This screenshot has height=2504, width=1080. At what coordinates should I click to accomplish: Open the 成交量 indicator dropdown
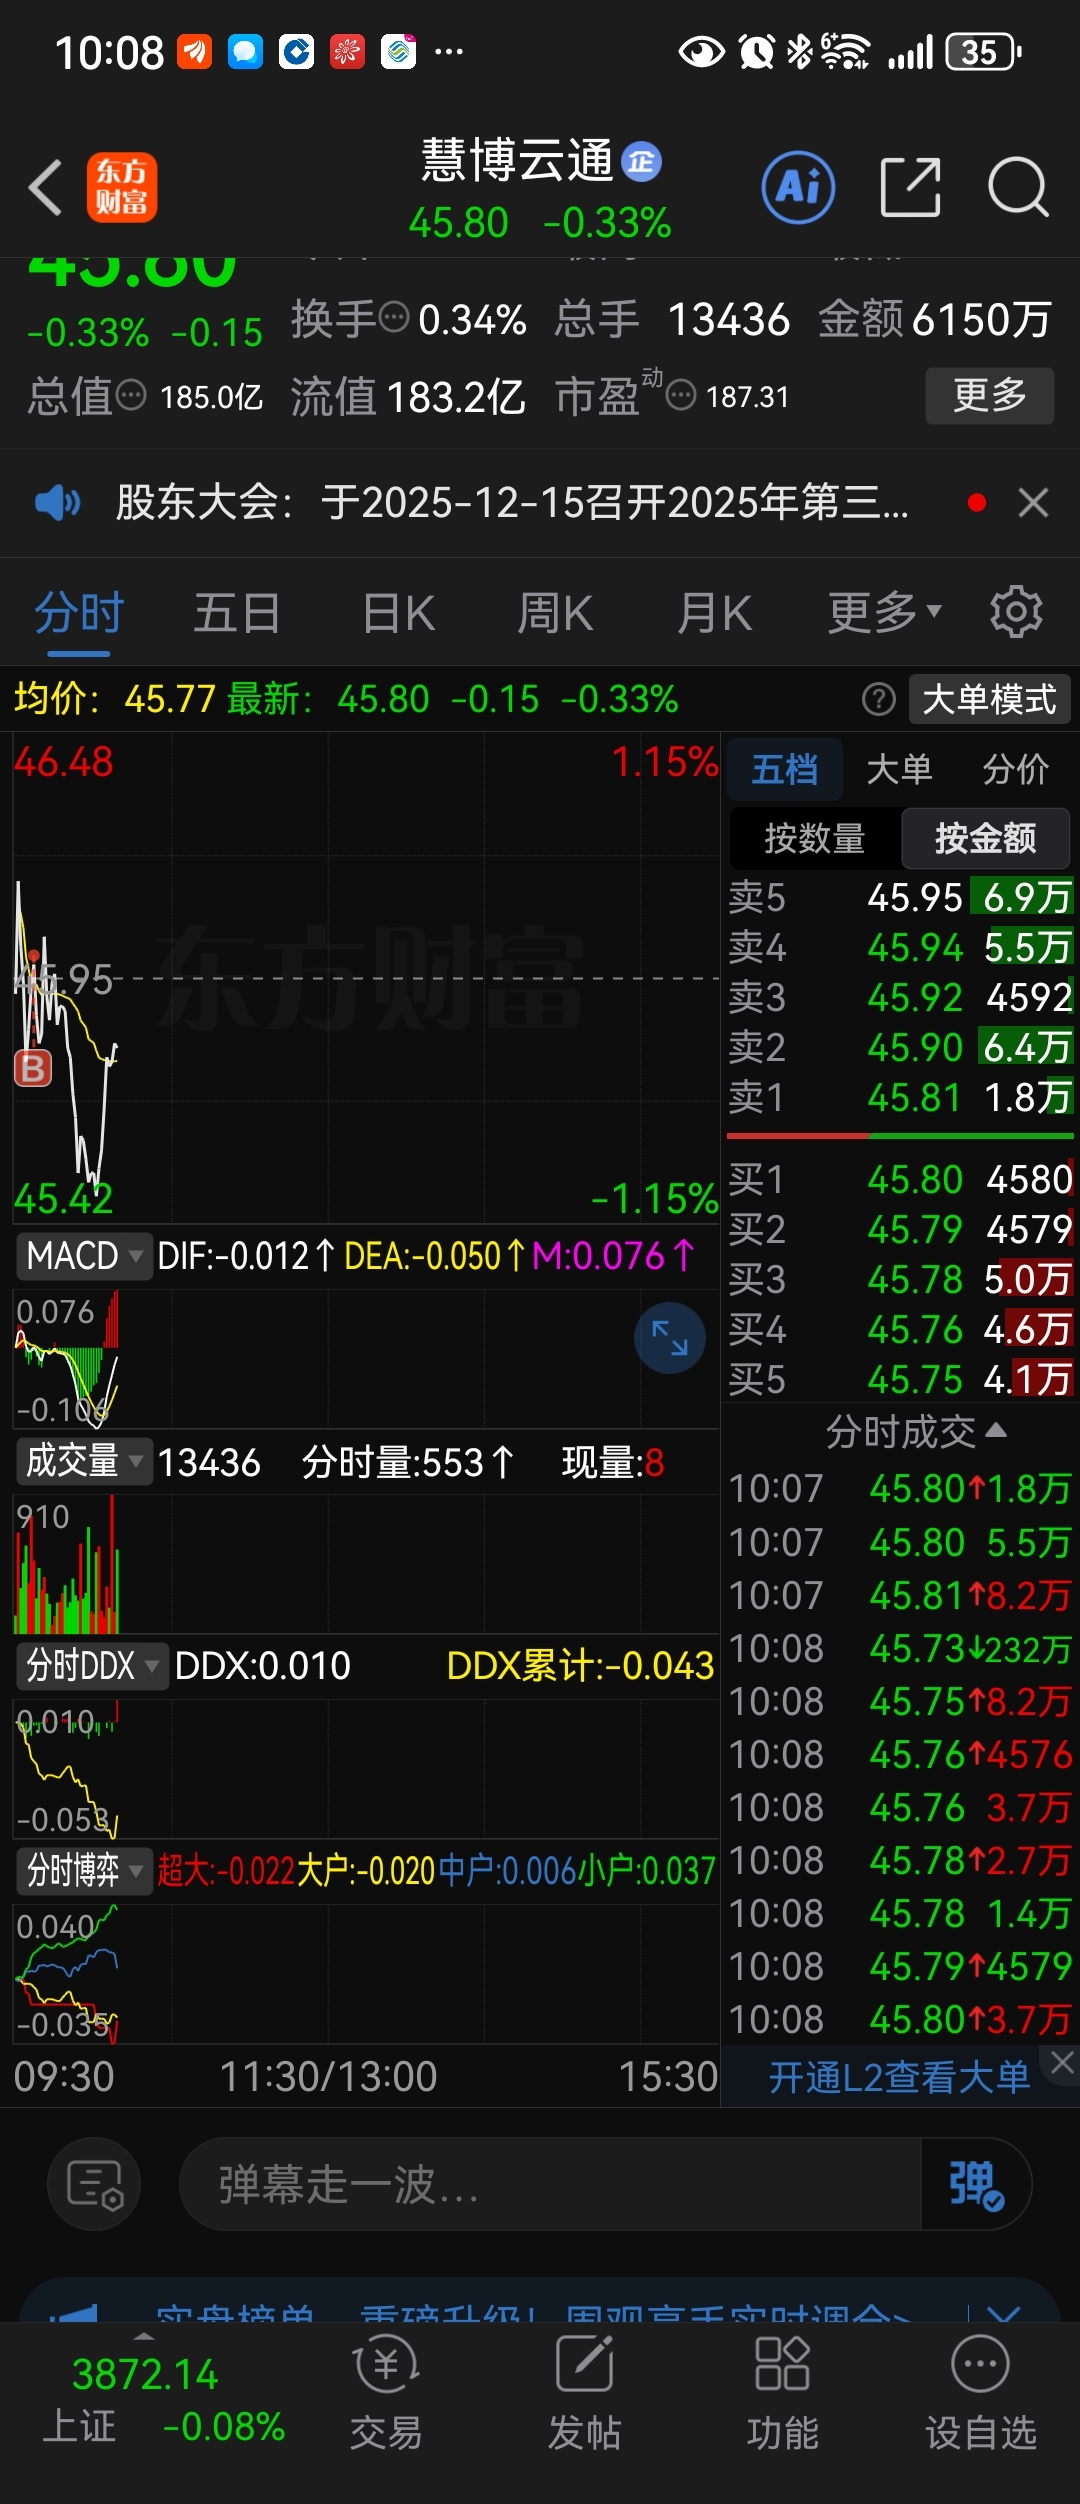coord(83,1462)
